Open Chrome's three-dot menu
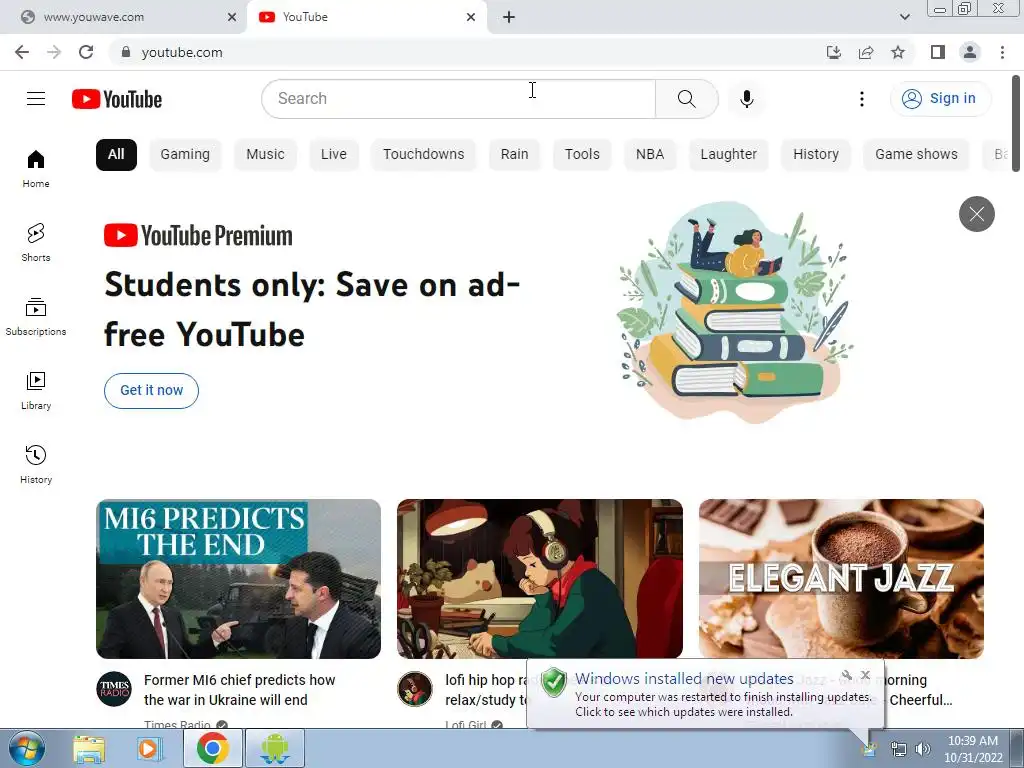Image resolution: width=1024 pixels, height=768 pixels. 1002,52
